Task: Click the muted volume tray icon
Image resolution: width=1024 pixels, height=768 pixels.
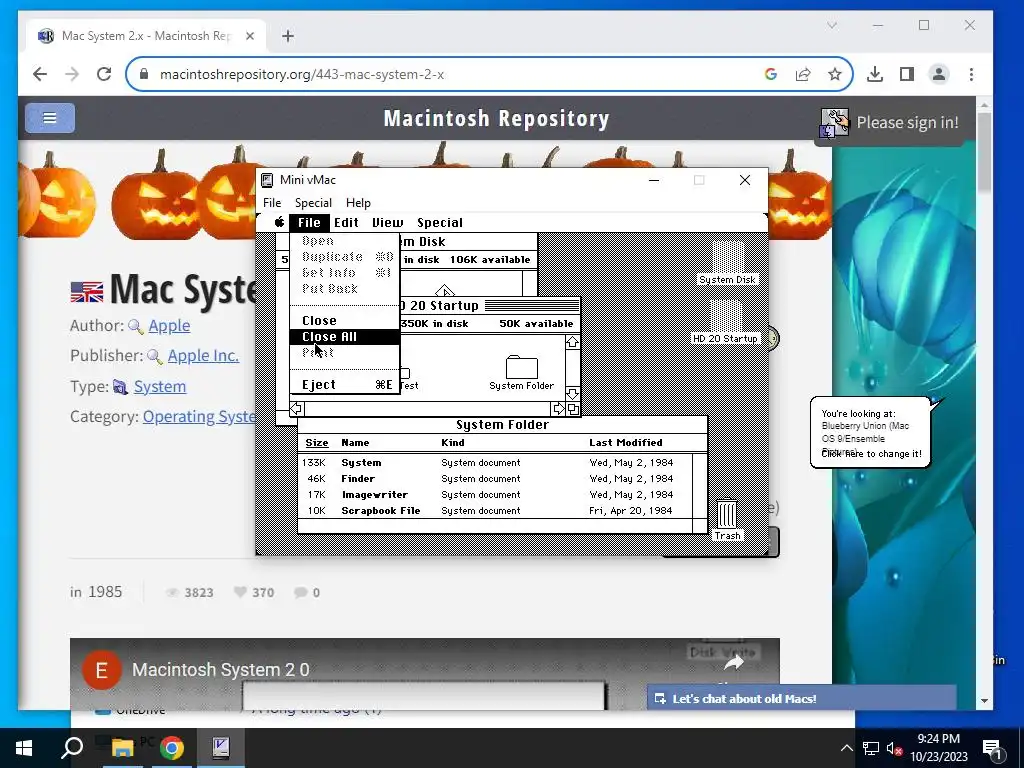Action: point(894,748)
